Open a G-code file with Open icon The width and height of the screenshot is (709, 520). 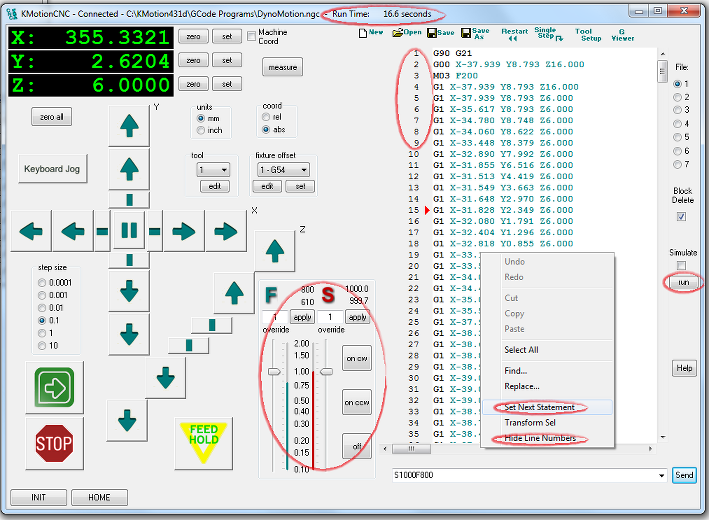tap(407, 33)
